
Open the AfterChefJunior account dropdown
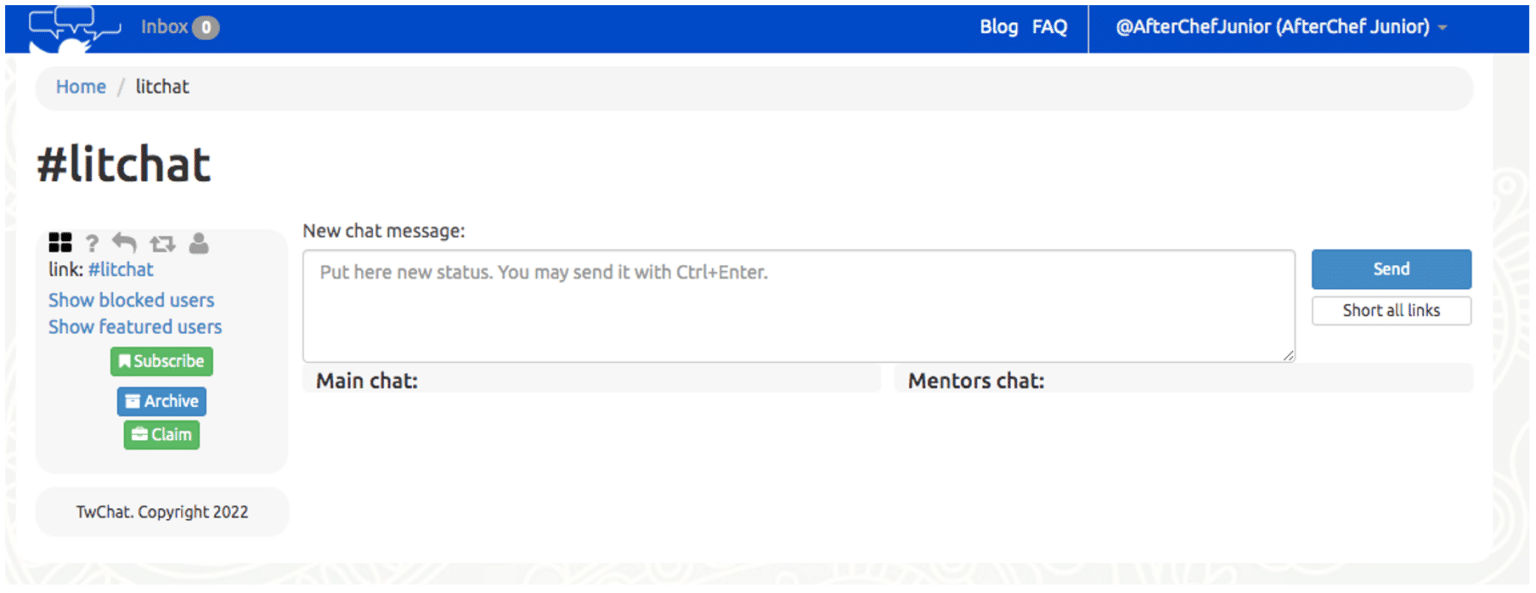click(1281, 27)
